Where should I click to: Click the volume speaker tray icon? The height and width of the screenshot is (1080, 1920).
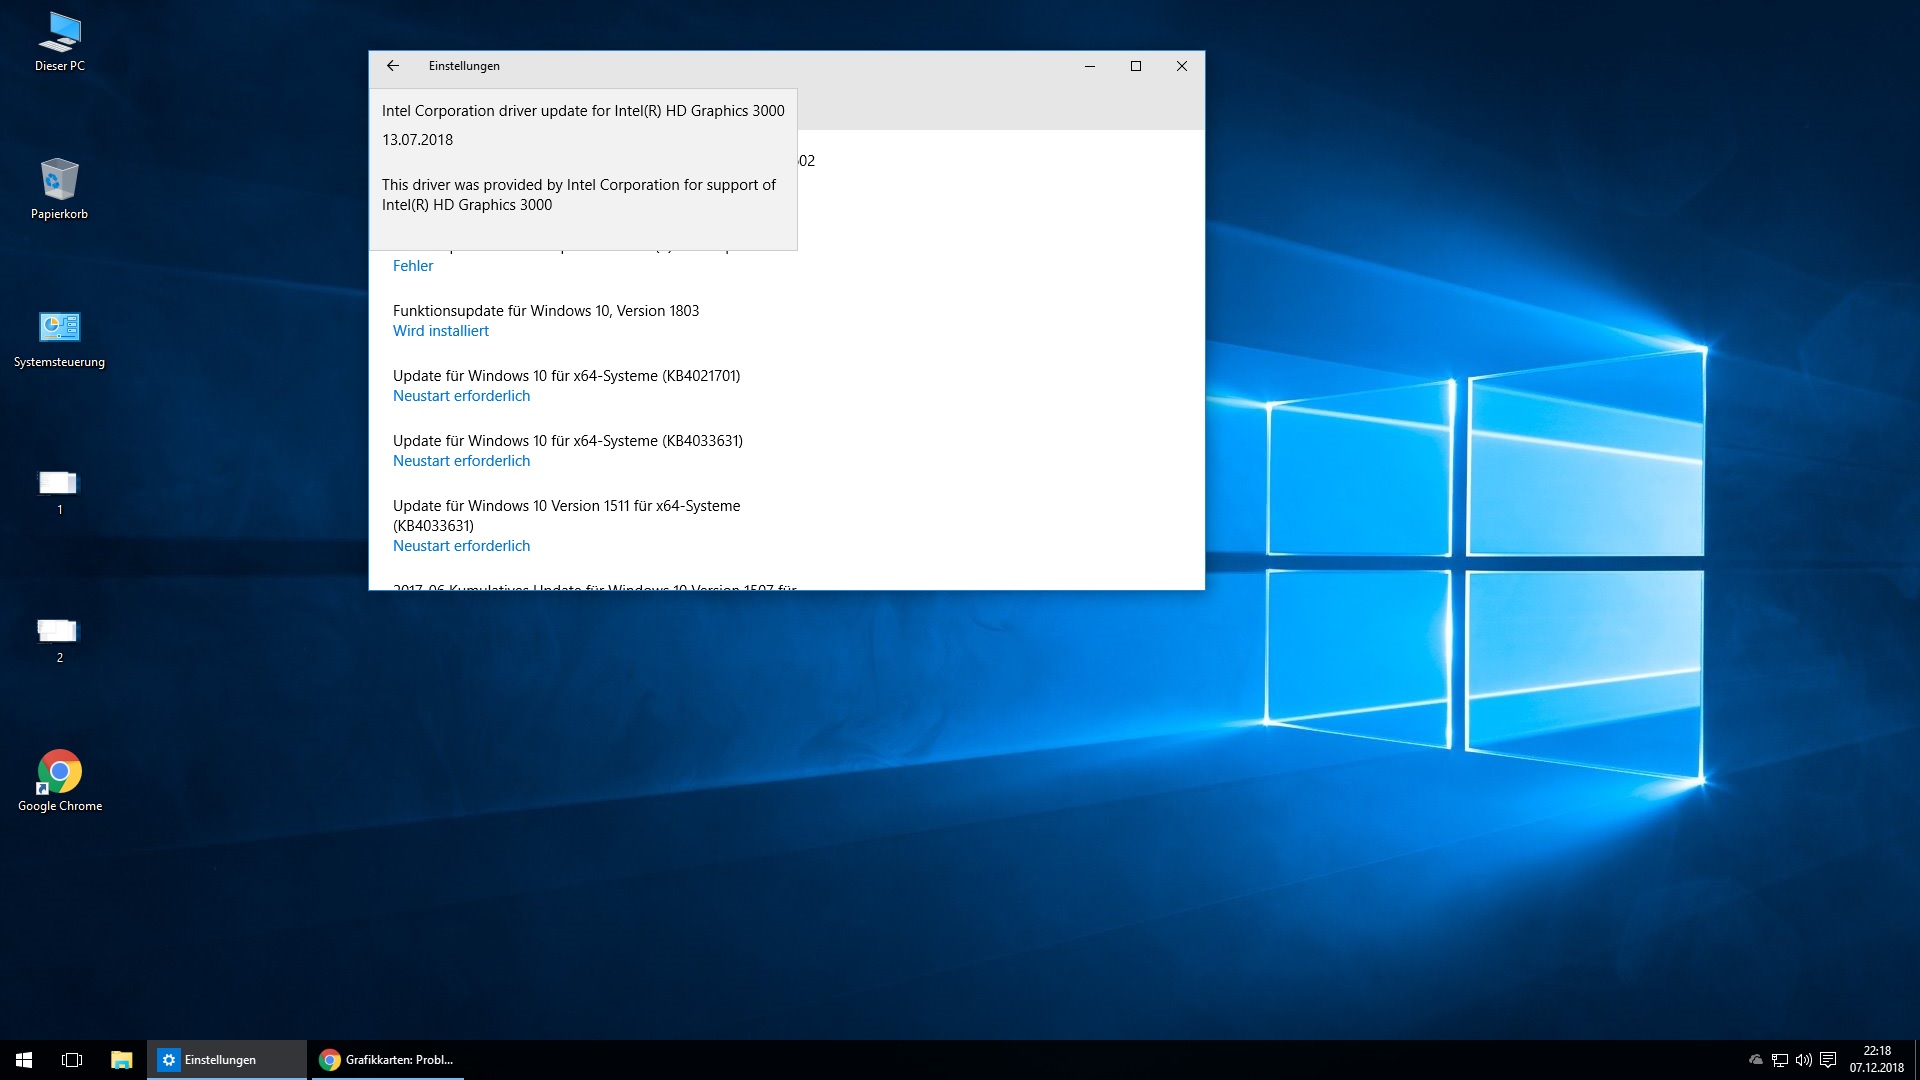(x=1803, y=1060)
